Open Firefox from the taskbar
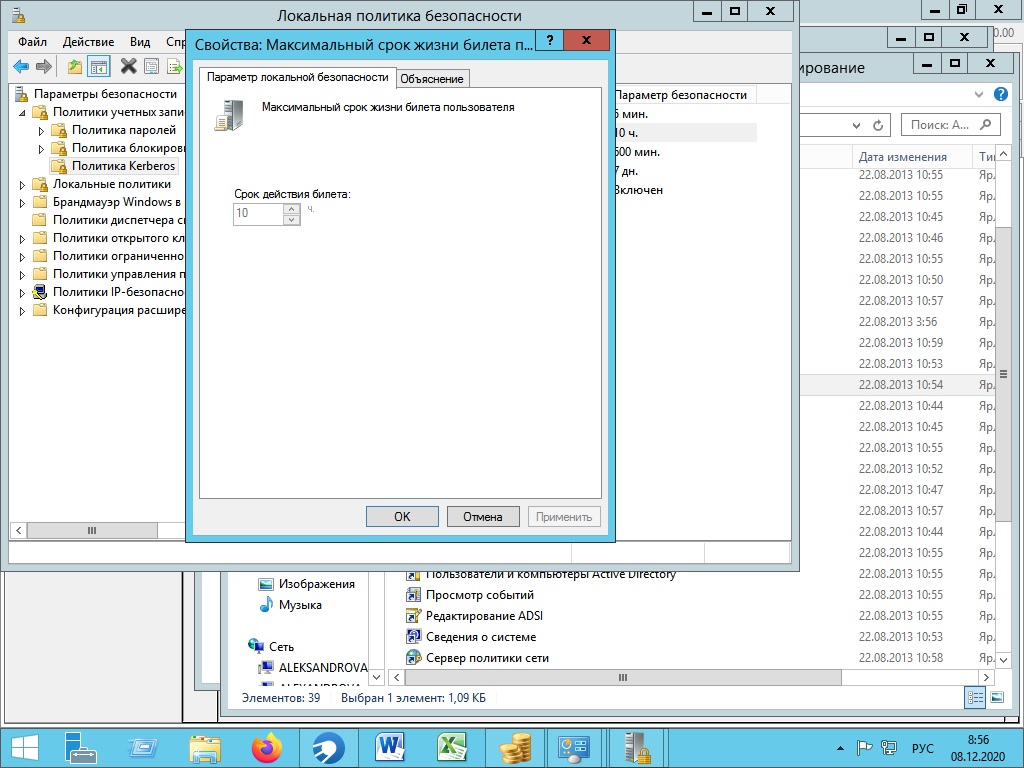 point(267,747)
